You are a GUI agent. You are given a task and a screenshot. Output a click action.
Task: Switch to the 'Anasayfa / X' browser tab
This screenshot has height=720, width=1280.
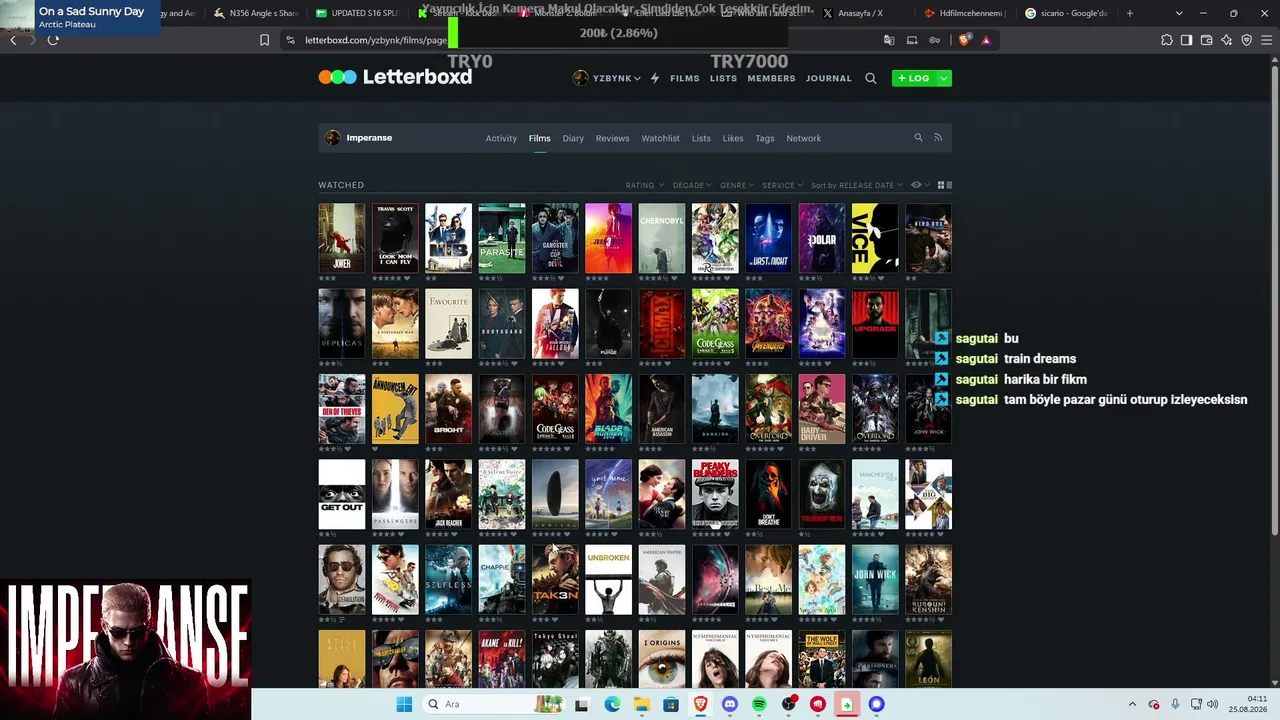855,13
